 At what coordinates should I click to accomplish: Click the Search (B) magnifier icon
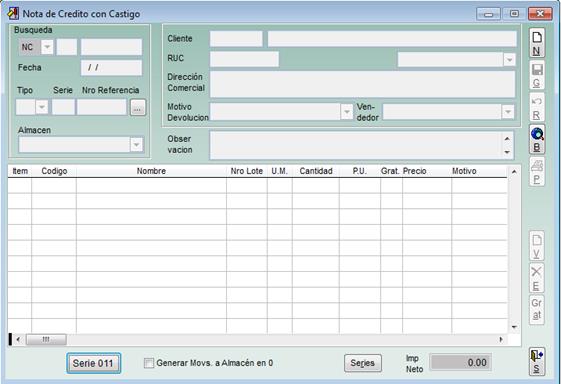coord(537,140)
